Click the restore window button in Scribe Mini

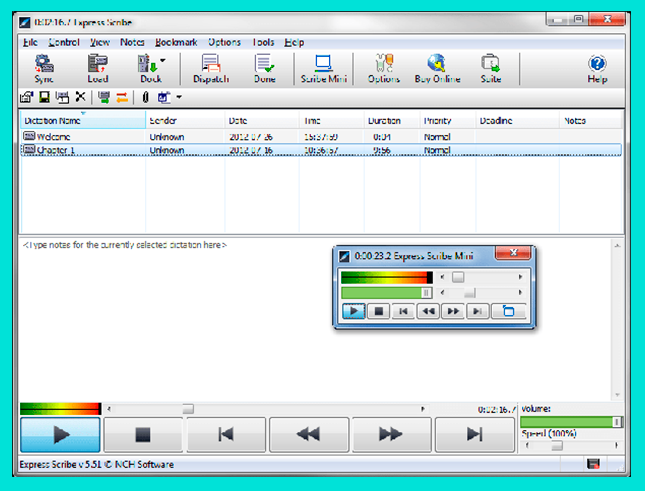coord(509,311)
